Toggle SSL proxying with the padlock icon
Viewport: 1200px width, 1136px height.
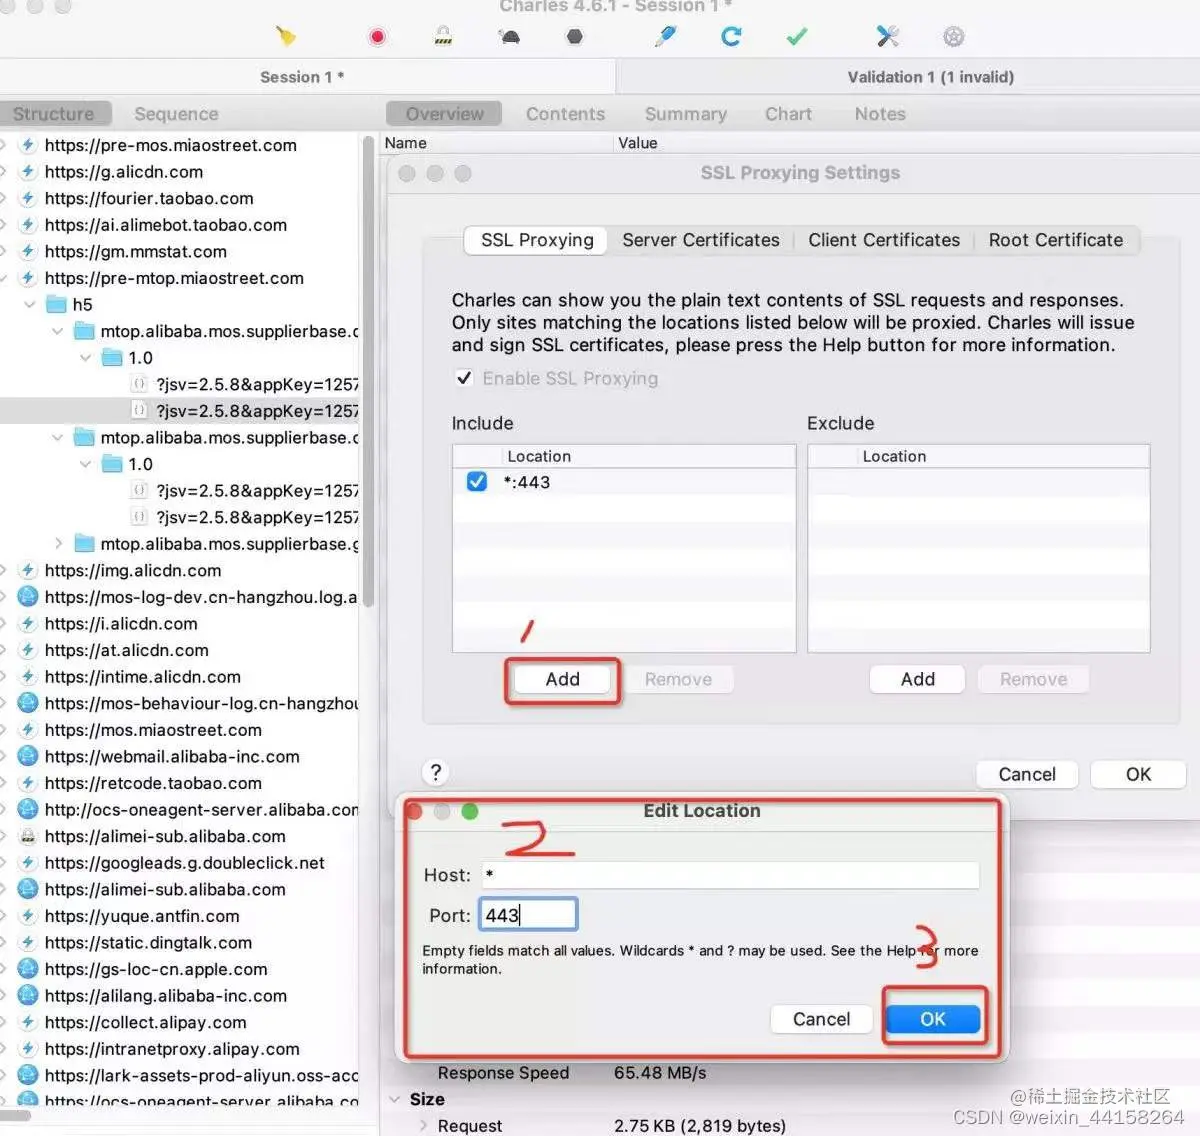pos(443,37)
